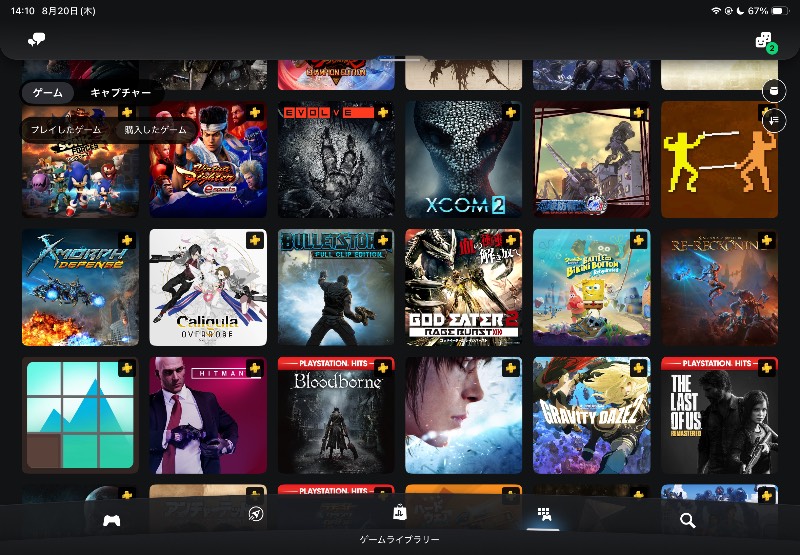The height and width of the screenshot is (555, 800).
Task: Open the HITMAN game tile
Action: coord(208,415)
